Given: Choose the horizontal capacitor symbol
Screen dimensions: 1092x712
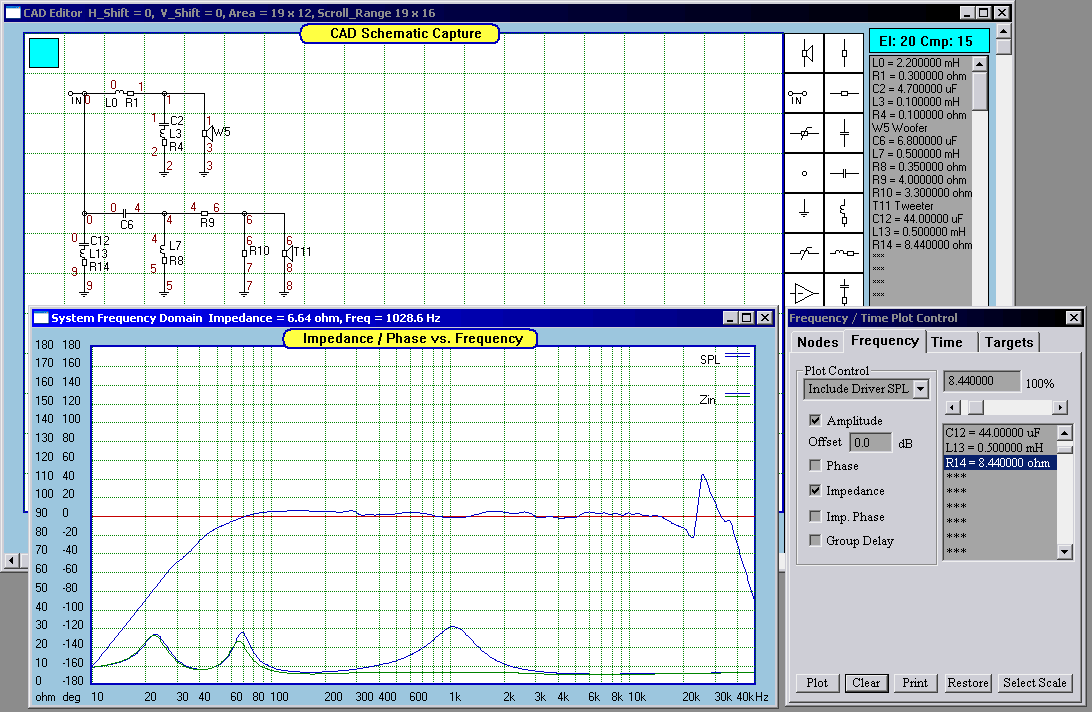Looking at the screenshot, I should (x=845, y=173).
